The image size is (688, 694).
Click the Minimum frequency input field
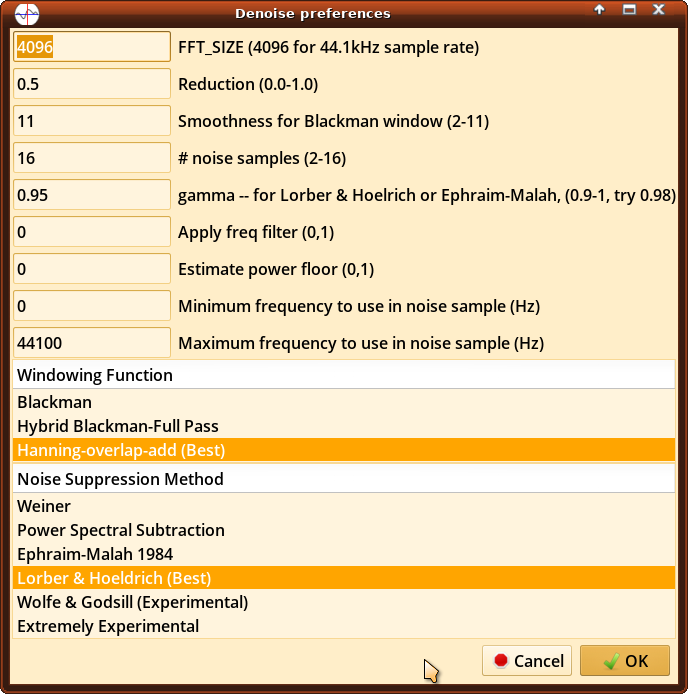pyautogui.click(x=92, y=306)
